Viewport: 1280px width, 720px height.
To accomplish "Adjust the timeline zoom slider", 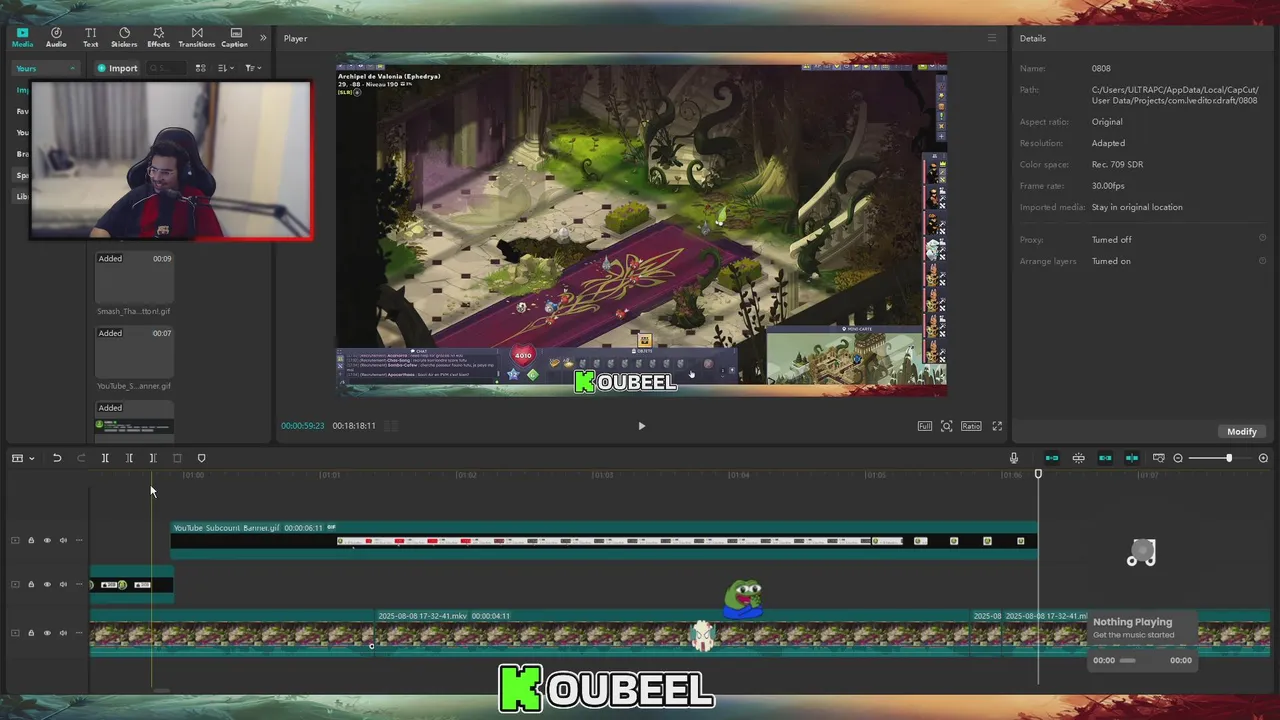I will tap(1220, 458).
